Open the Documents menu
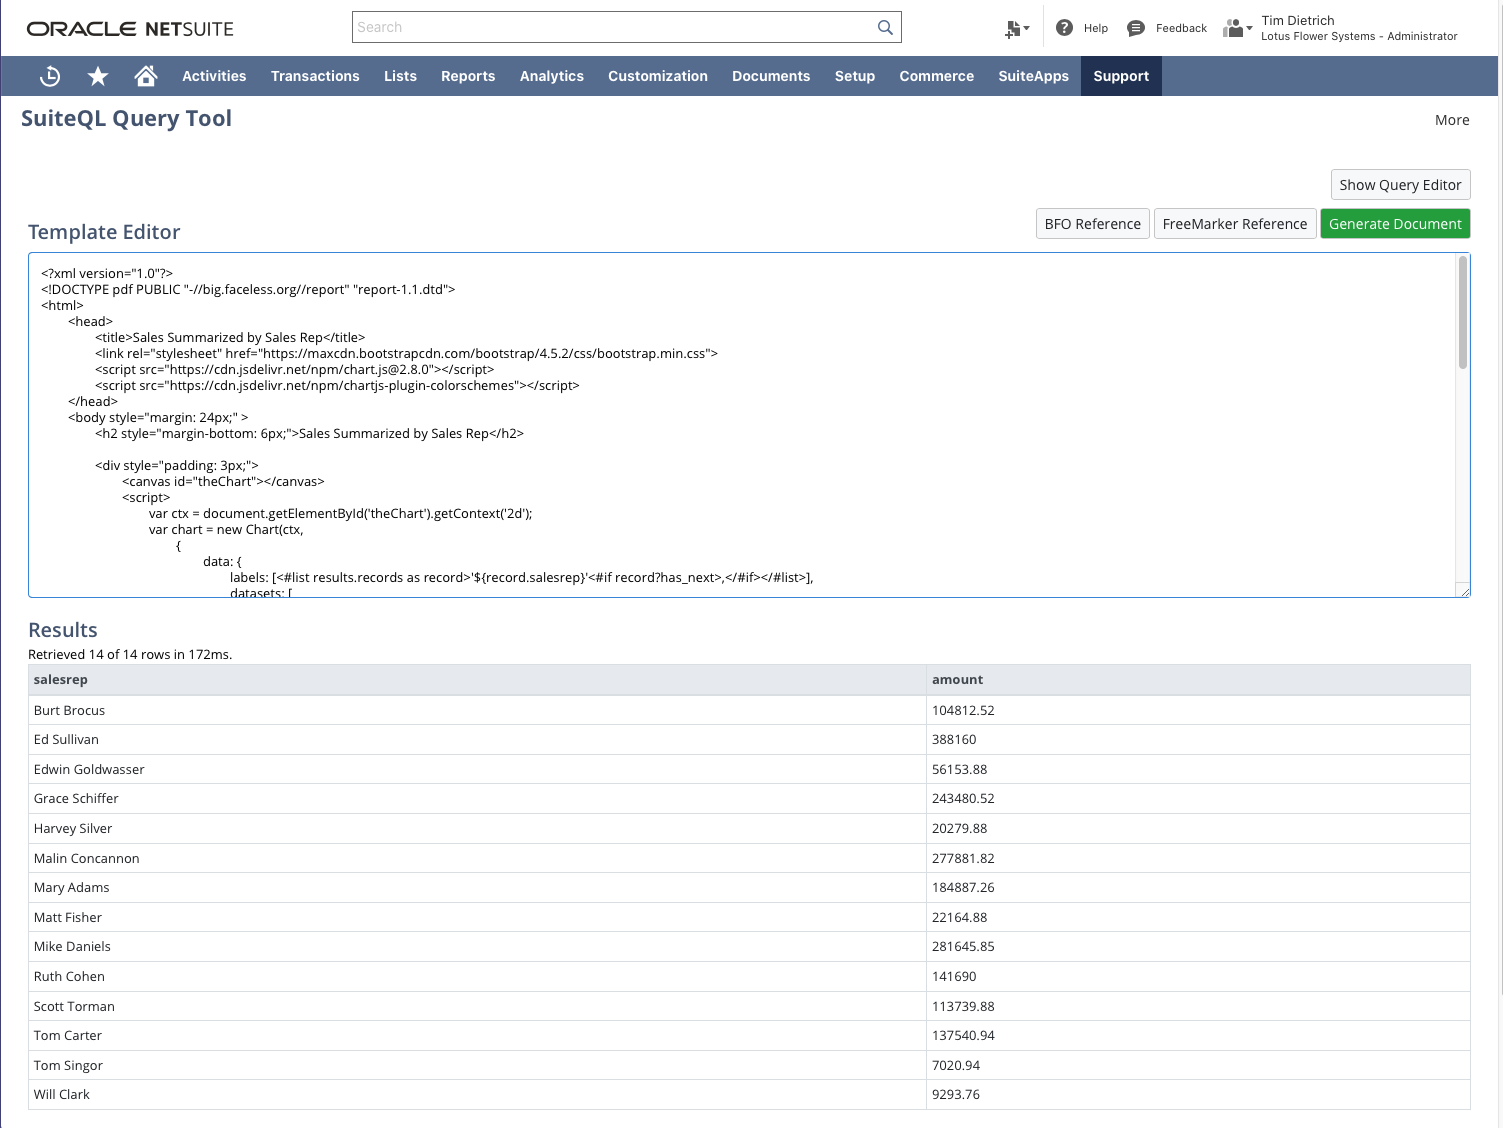 (771, 76)
